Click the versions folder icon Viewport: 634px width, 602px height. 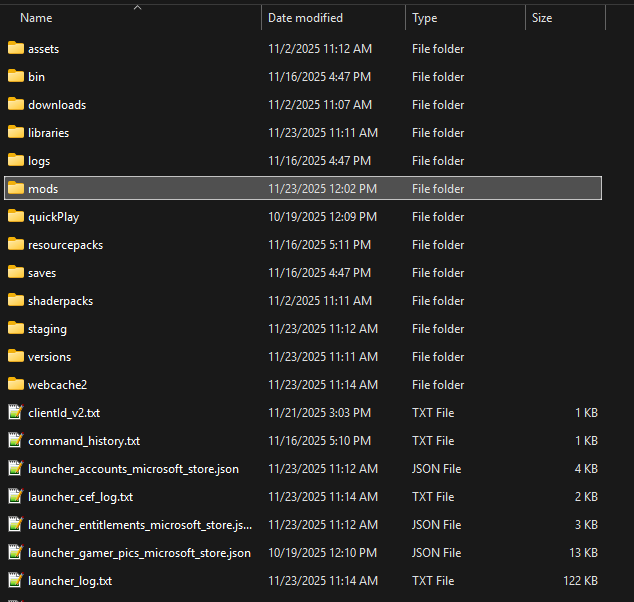point(16,356)
